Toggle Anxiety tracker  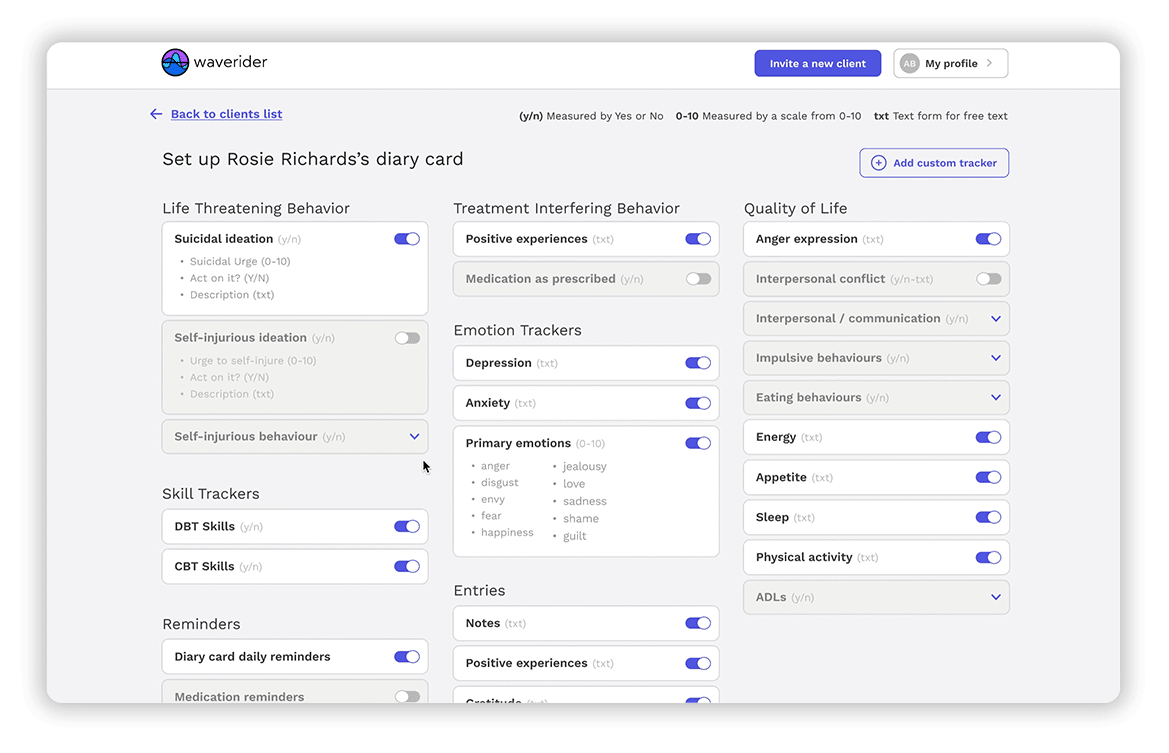698,403
